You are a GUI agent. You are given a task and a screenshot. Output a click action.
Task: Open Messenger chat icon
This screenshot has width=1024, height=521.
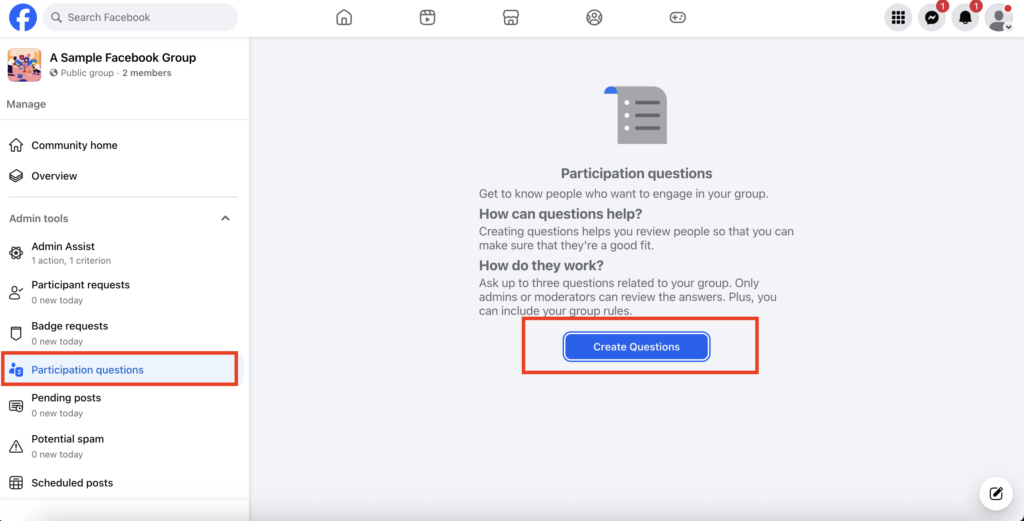[x=931, y=18]
